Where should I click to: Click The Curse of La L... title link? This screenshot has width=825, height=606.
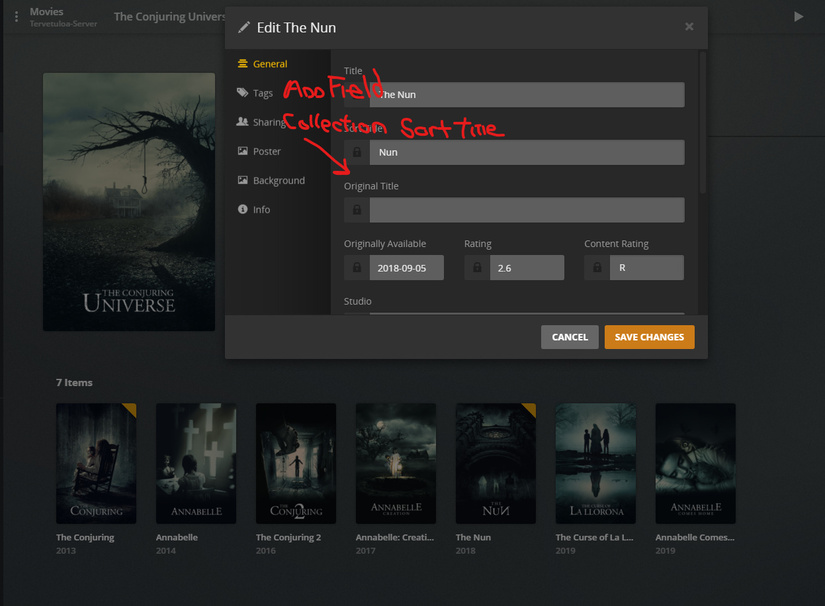pos(595,538)
